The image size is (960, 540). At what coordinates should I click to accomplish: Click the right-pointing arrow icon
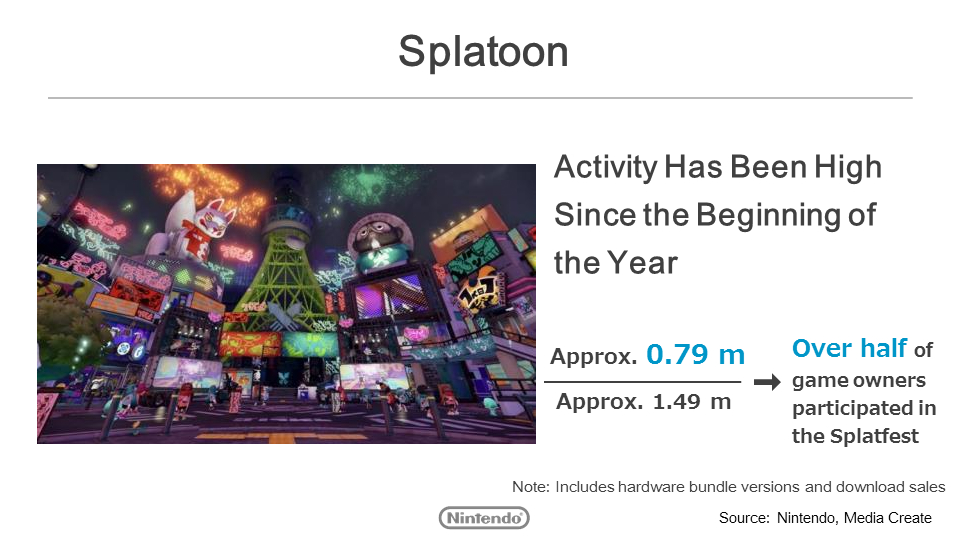[766, 382]
